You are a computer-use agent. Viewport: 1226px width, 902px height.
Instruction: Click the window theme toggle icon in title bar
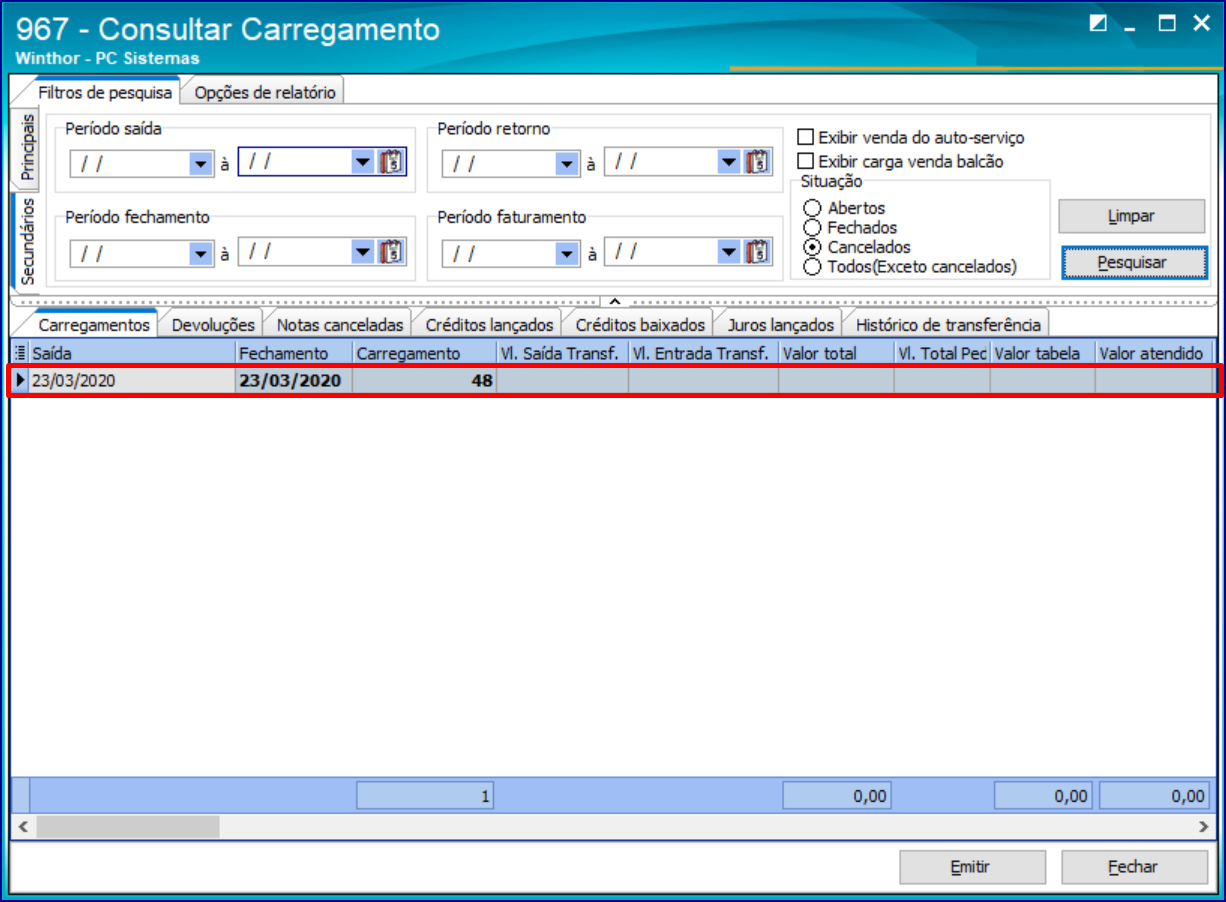[x=1098, y=25]
